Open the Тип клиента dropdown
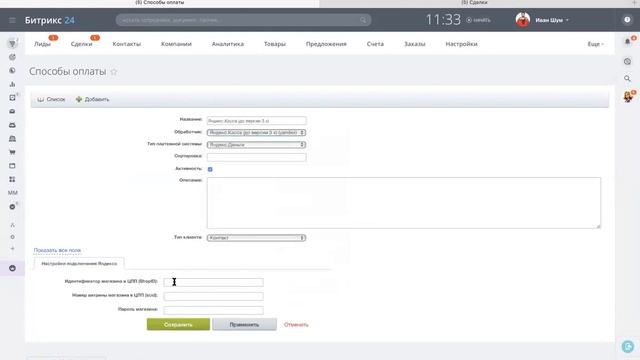Image resolution: width=640 pixels, height=360 pixels. click(x=256, y=238)
